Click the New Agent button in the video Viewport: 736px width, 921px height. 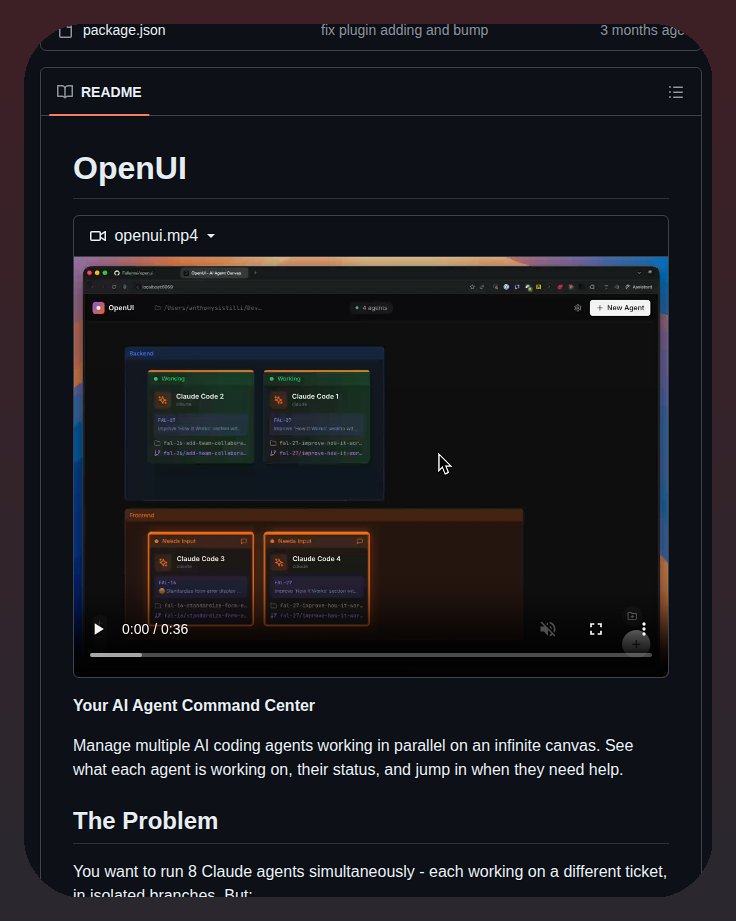coord(620,308)
